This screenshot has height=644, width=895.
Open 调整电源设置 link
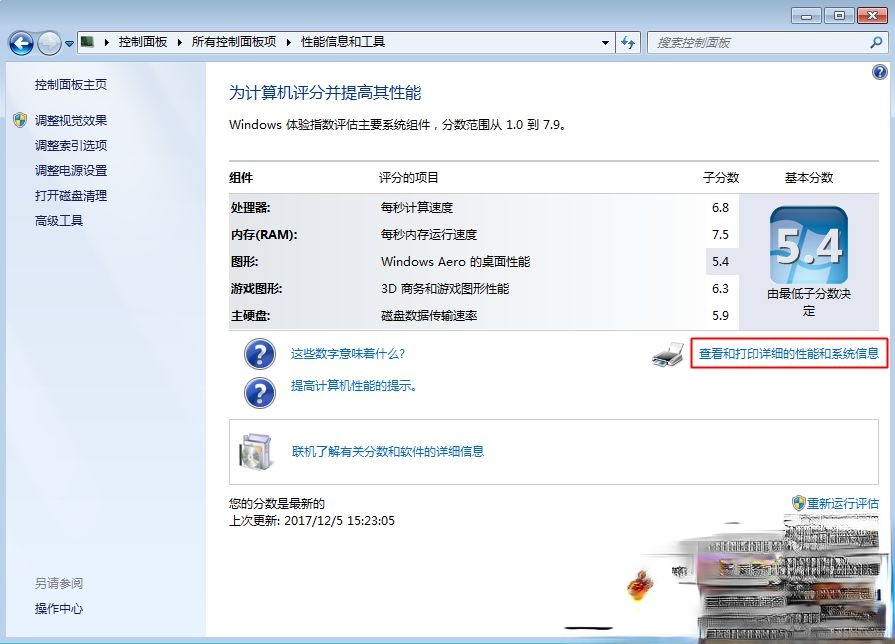coord(71,171)
